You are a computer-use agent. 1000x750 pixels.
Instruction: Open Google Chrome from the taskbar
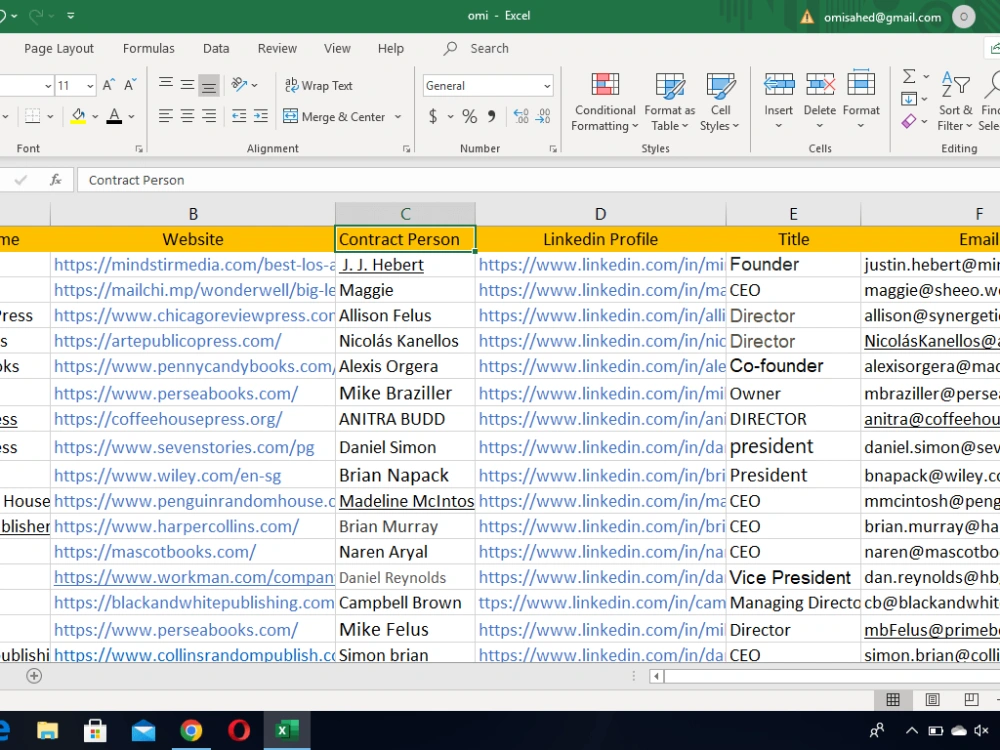(191, 730)
